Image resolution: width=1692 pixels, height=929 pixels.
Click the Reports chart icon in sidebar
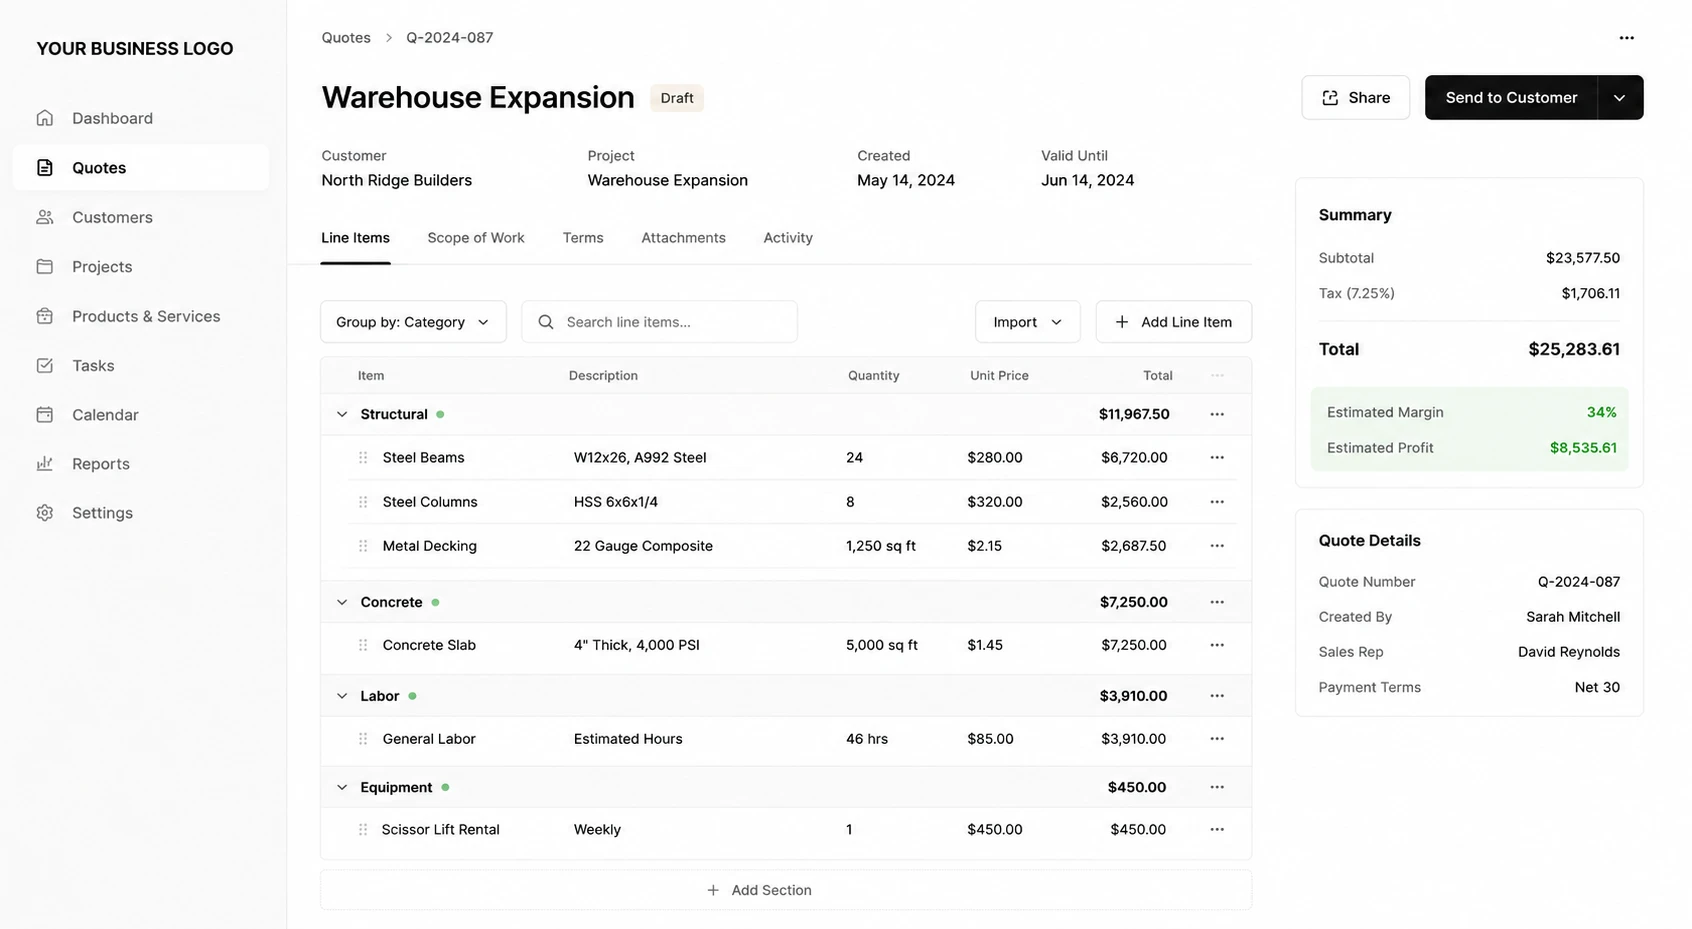click(x=45, y=464)
